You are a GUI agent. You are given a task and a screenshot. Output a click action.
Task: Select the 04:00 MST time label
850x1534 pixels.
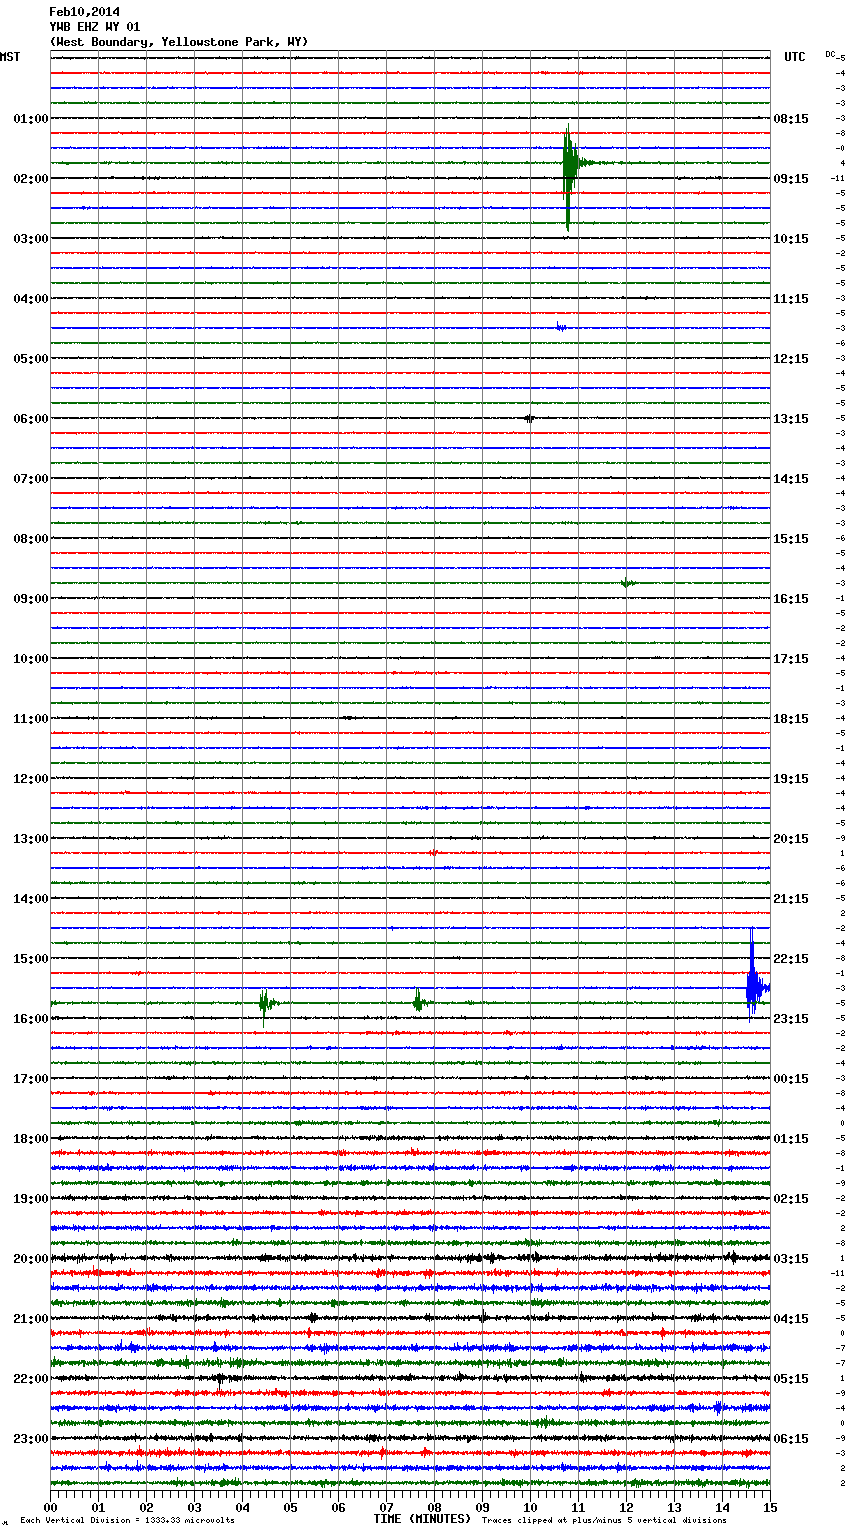(31, 299)
